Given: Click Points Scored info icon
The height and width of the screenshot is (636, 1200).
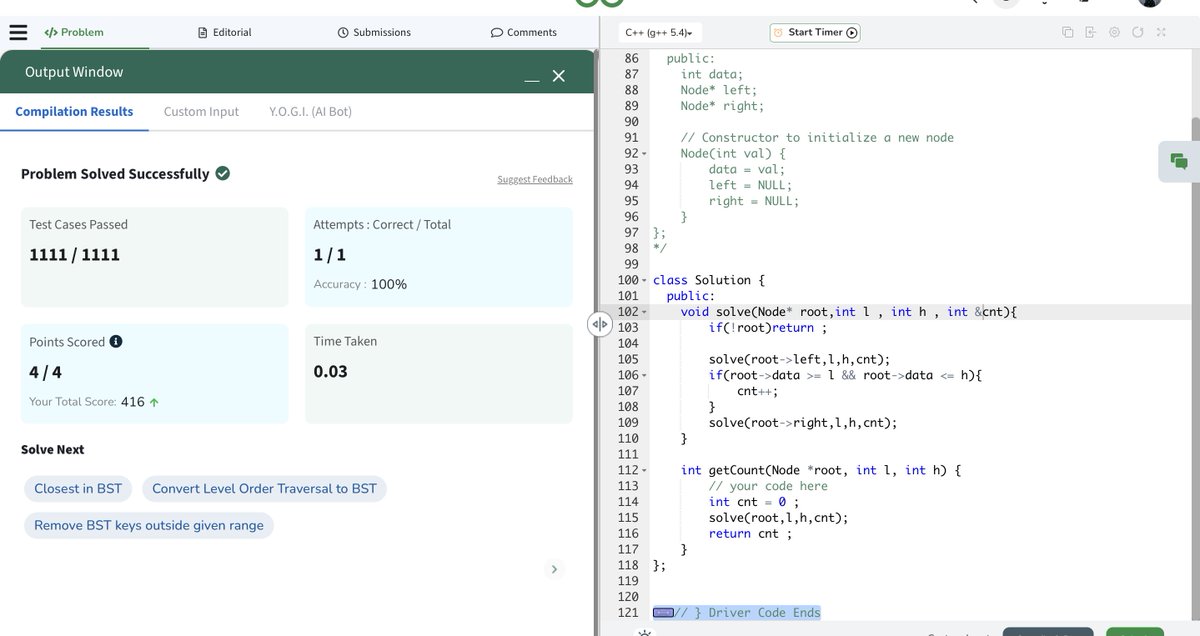Looking at the screenshot, I should pyautogui.click(x=116, y=342).
